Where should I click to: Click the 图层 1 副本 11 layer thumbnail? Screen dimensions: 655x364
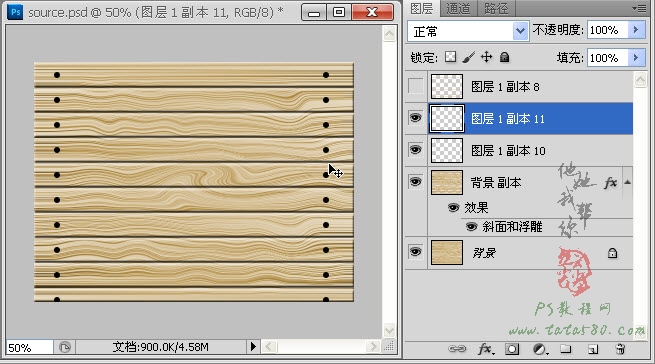(x=447, y=119)
